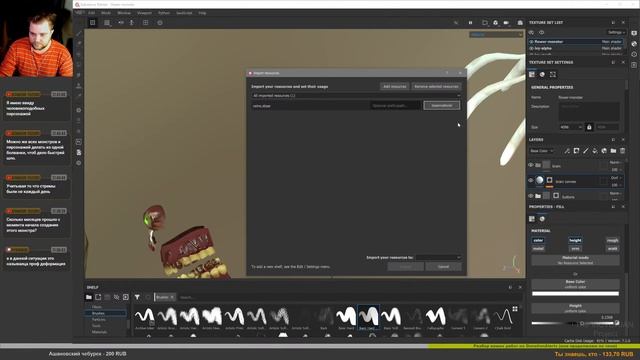
Task: Click the camera video icon in top toolbar
Action: pyautogui.click(x=506, y=23)
